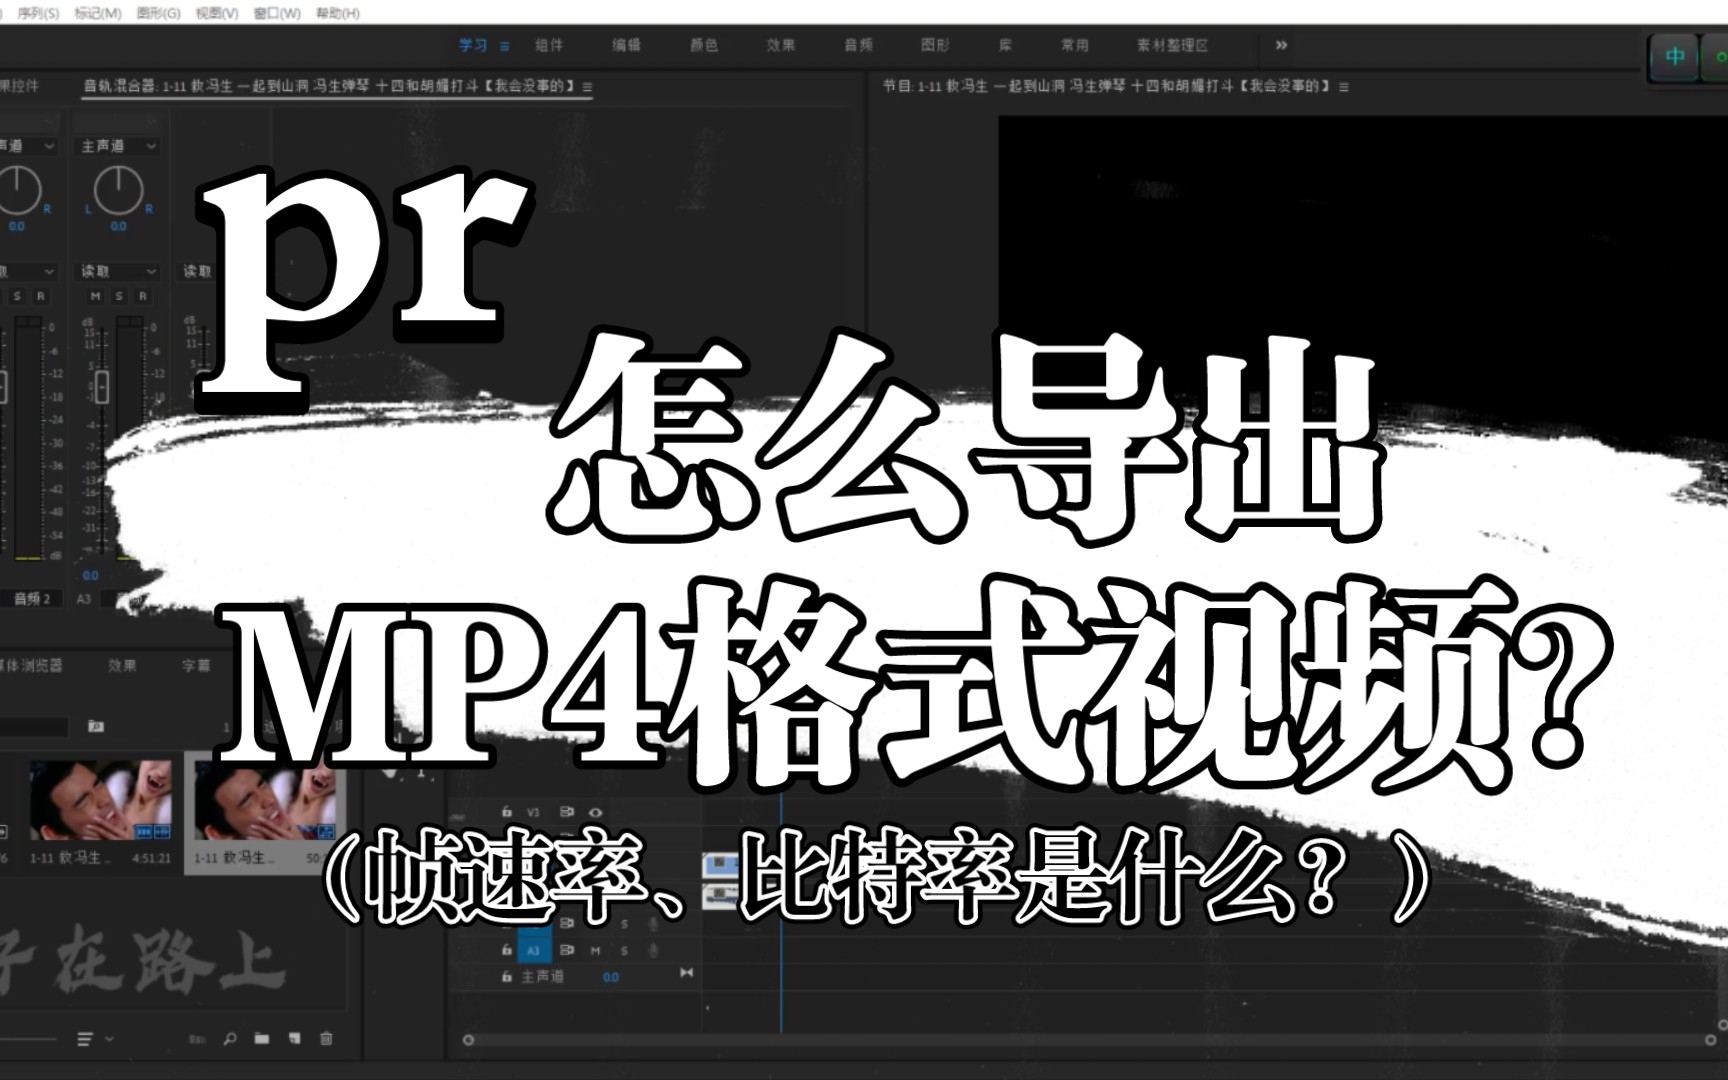This screenshot has width=1728, height=1080.
Task: Switch to the 组件 workspace
Action: (549, 45)
